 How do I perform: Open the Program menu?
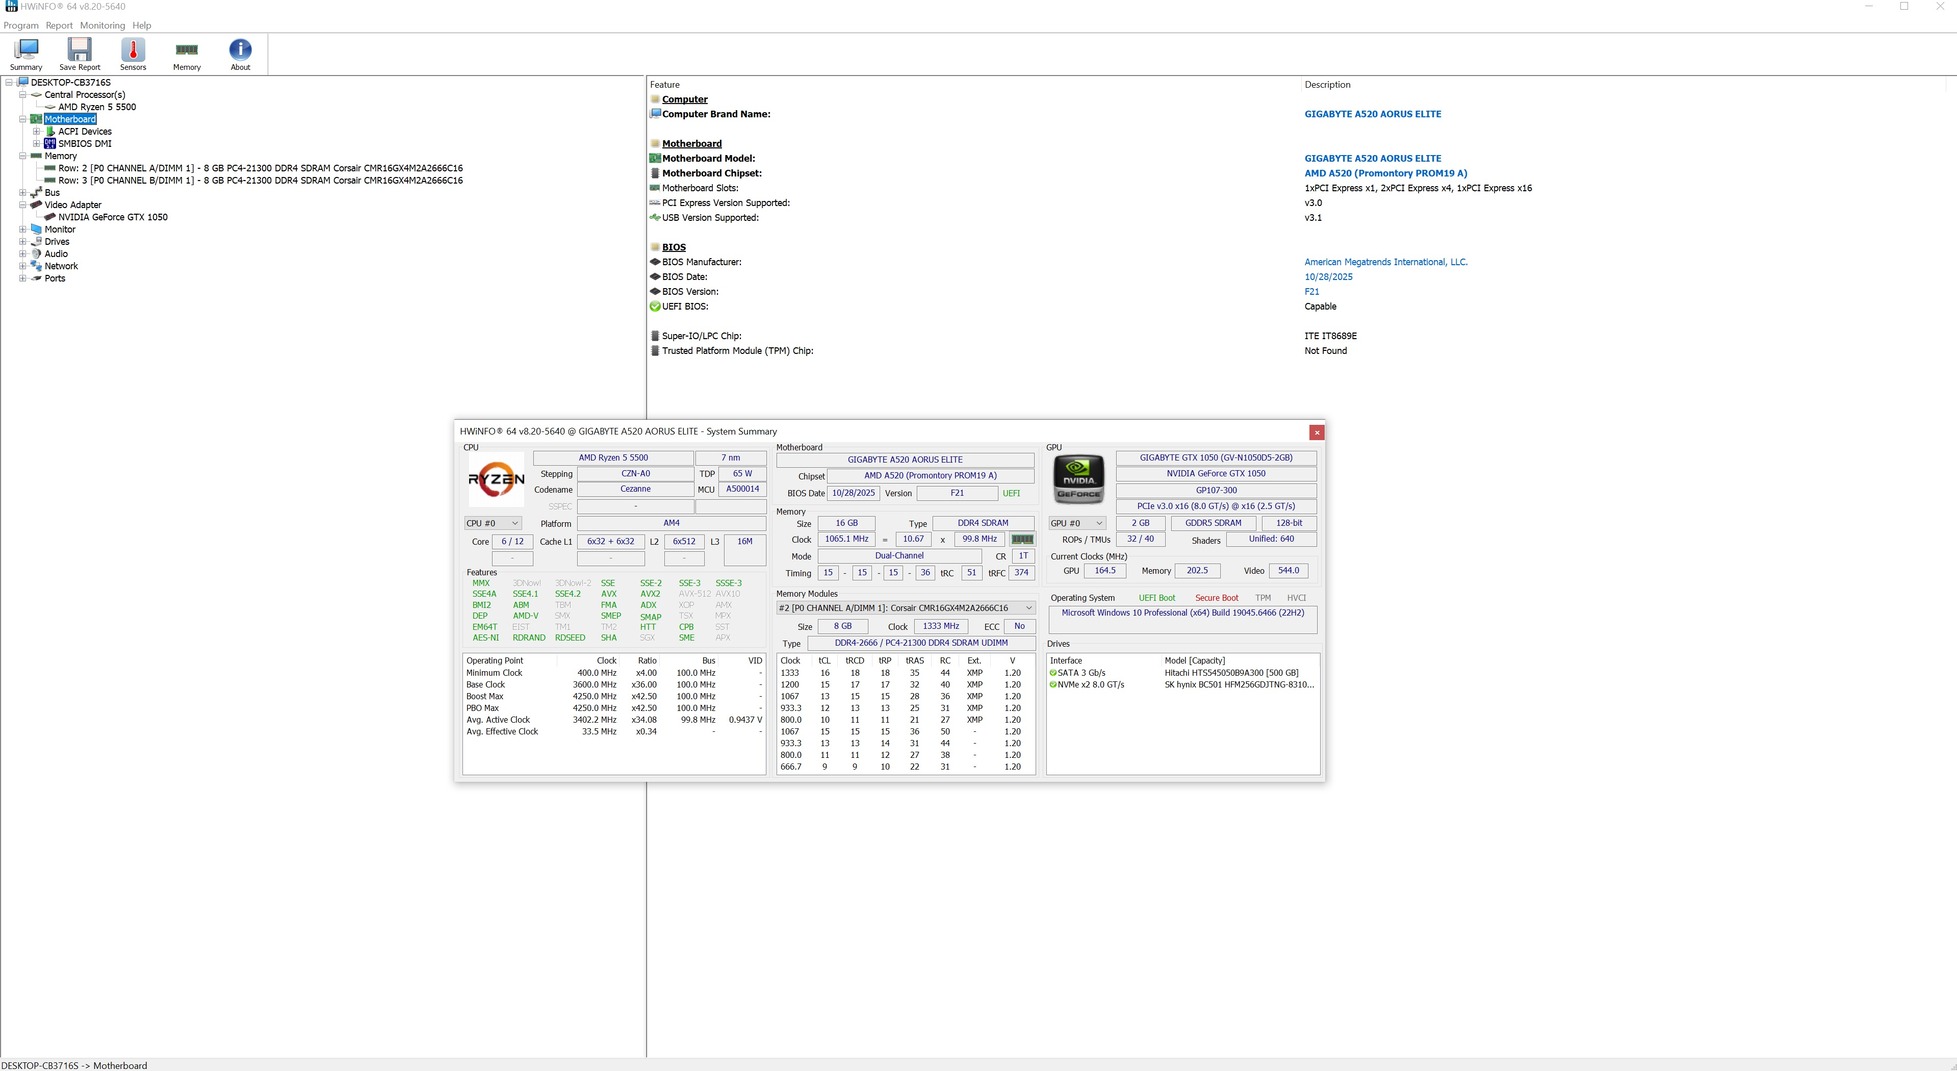[20, 25]
